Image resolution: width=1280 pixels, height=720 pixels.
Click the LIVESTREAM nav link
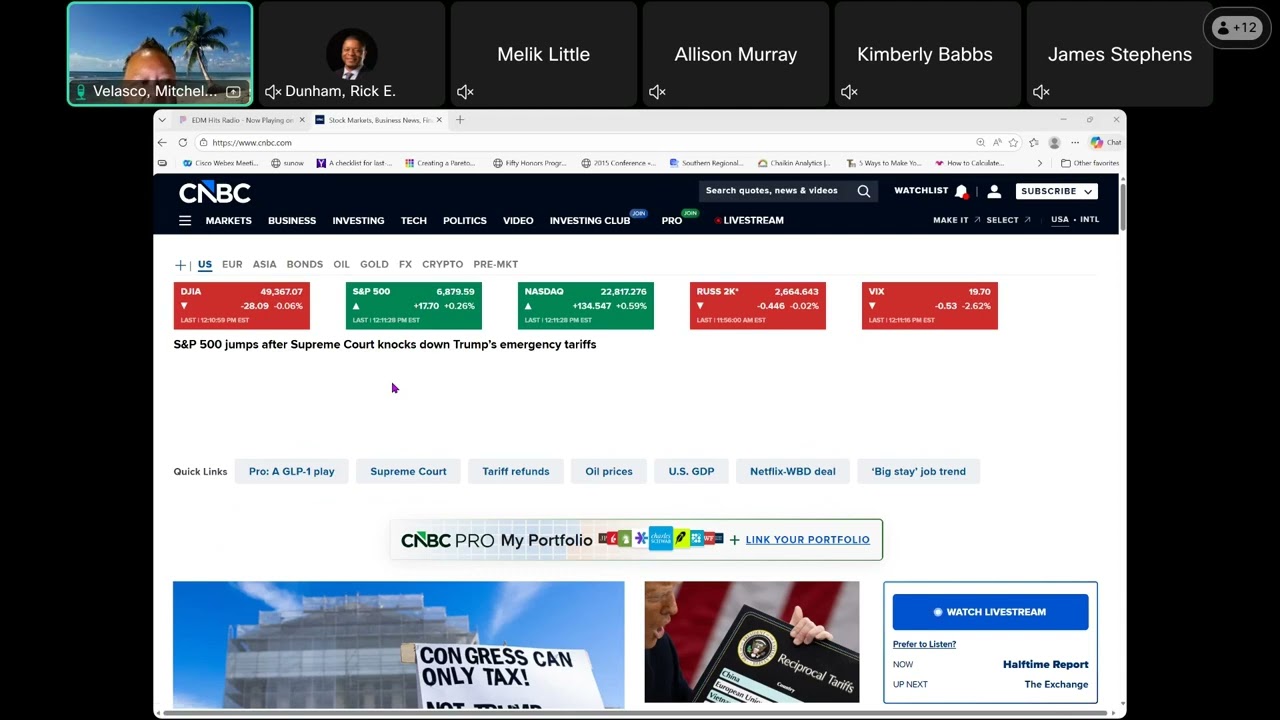pos(749,221)
